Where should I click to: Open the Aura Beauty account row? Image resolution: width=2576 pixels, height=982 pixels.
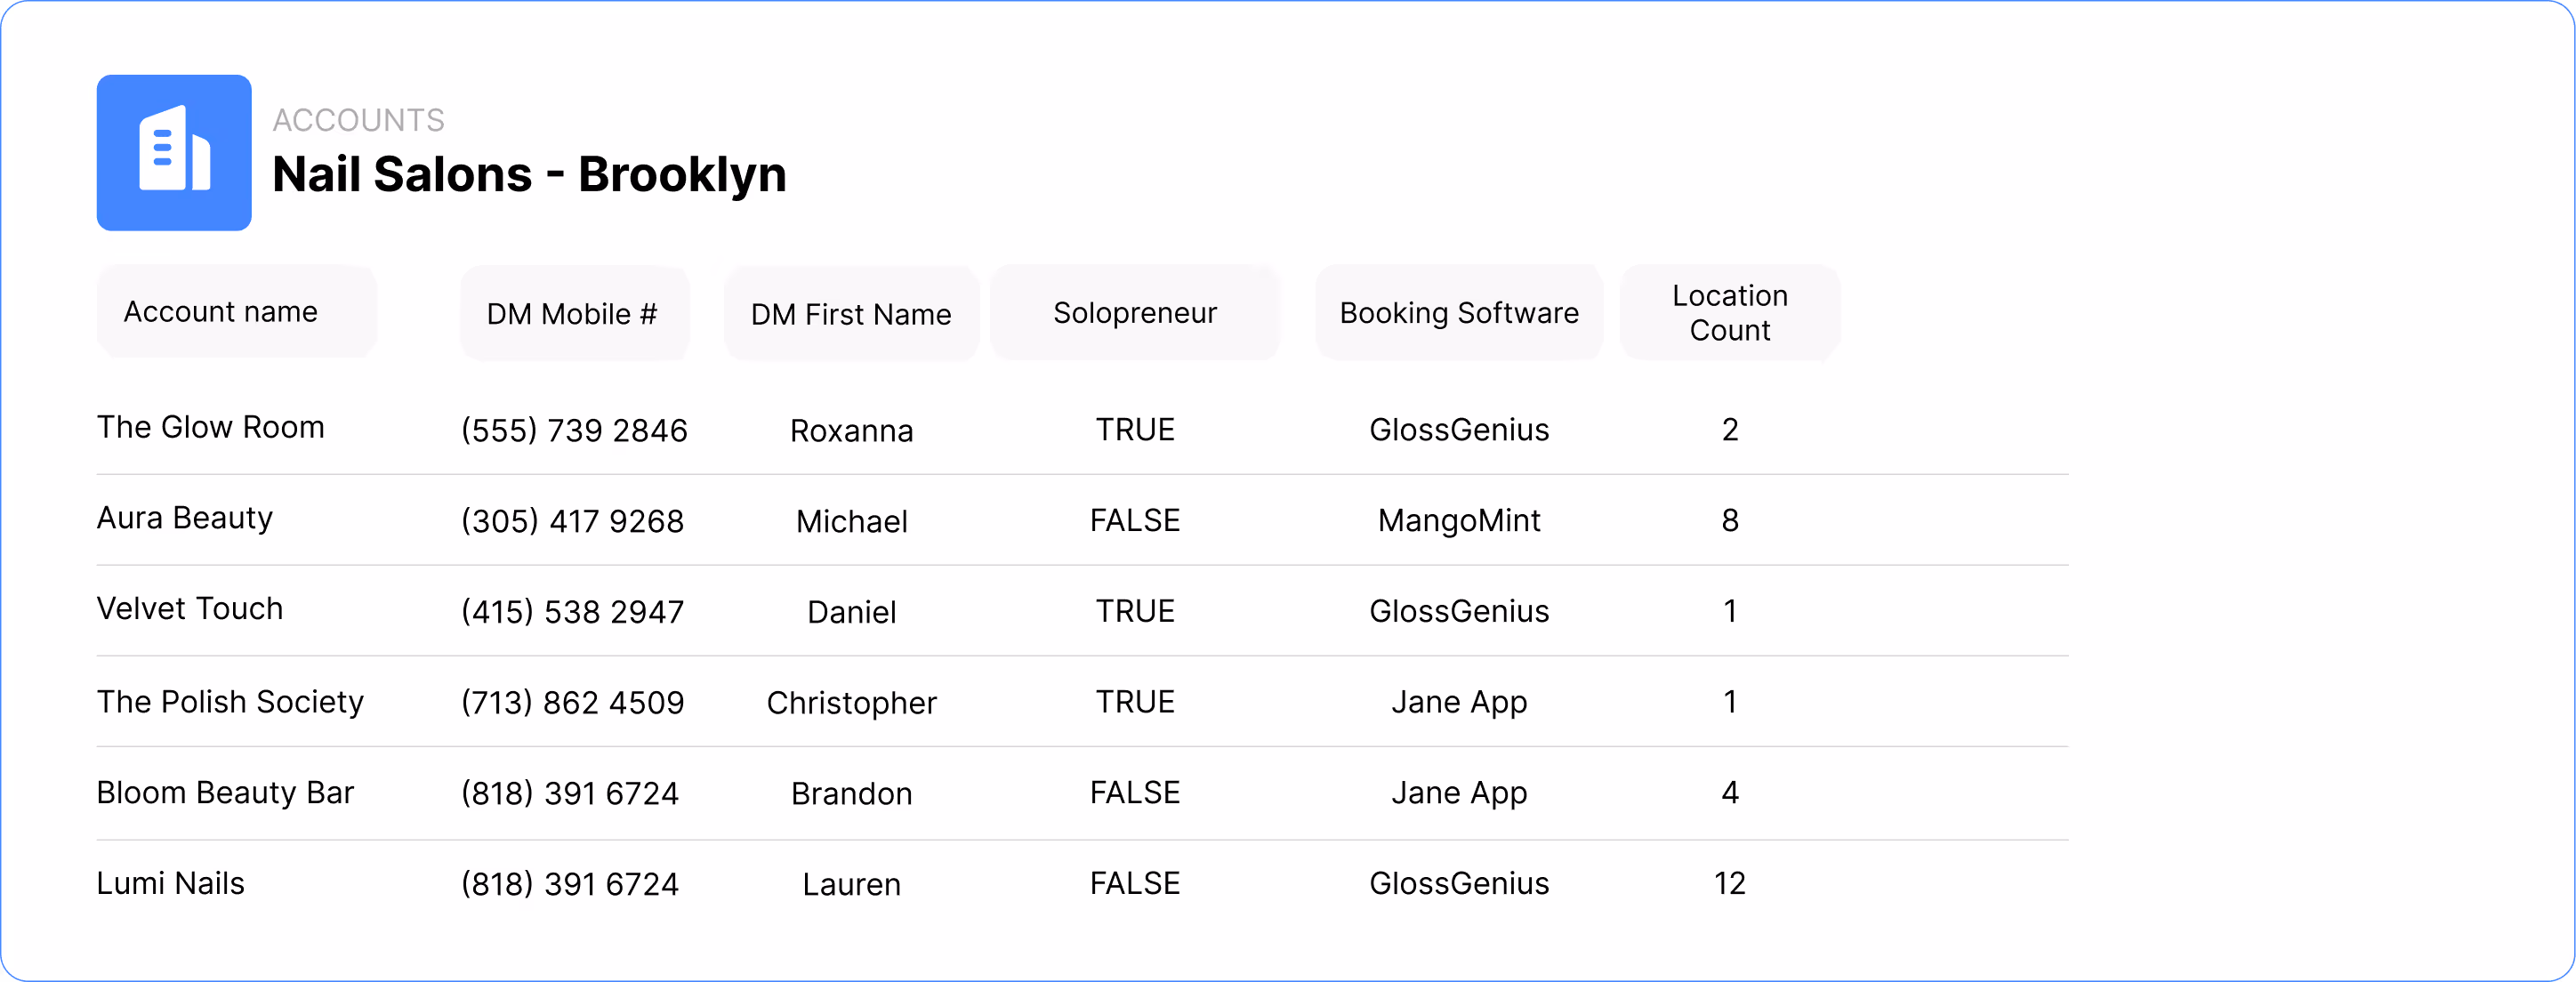(185, 518)
